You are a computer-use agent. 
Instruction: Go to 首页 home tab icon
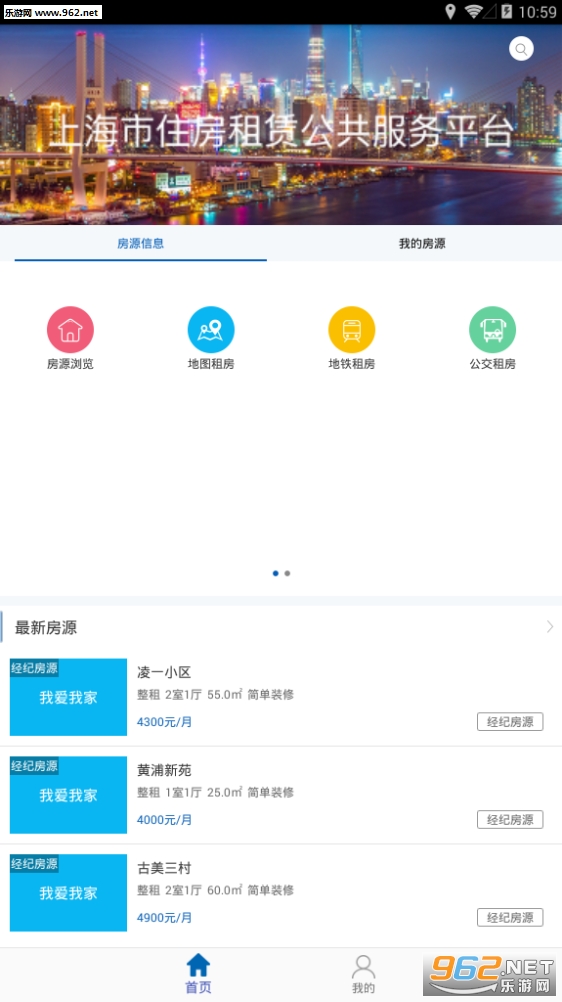[198, 965]
